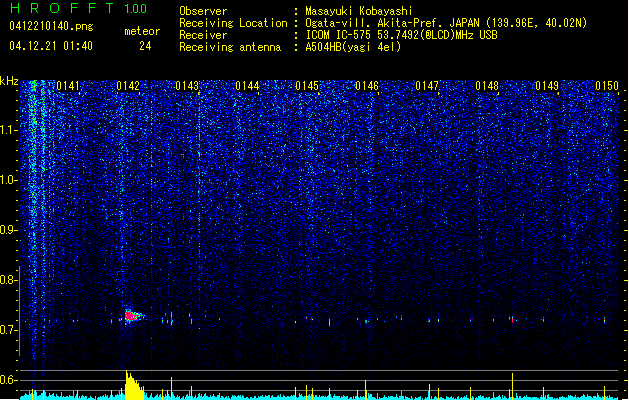The width and height of the screenshot is (629, 400).
Task: Click the 0.9 kHz axis label
Action: click(x=9, y=230)
